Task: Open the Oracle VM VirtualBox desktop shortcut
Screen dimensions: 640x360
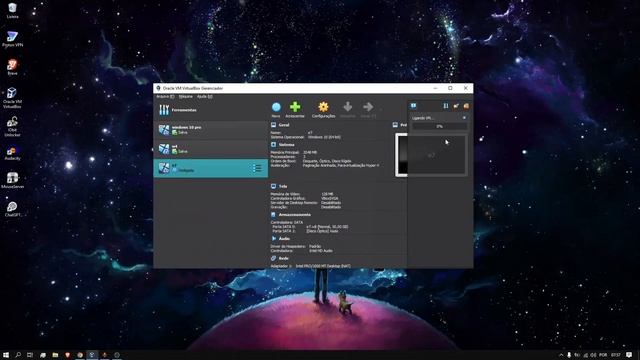Action: [12, 98]
